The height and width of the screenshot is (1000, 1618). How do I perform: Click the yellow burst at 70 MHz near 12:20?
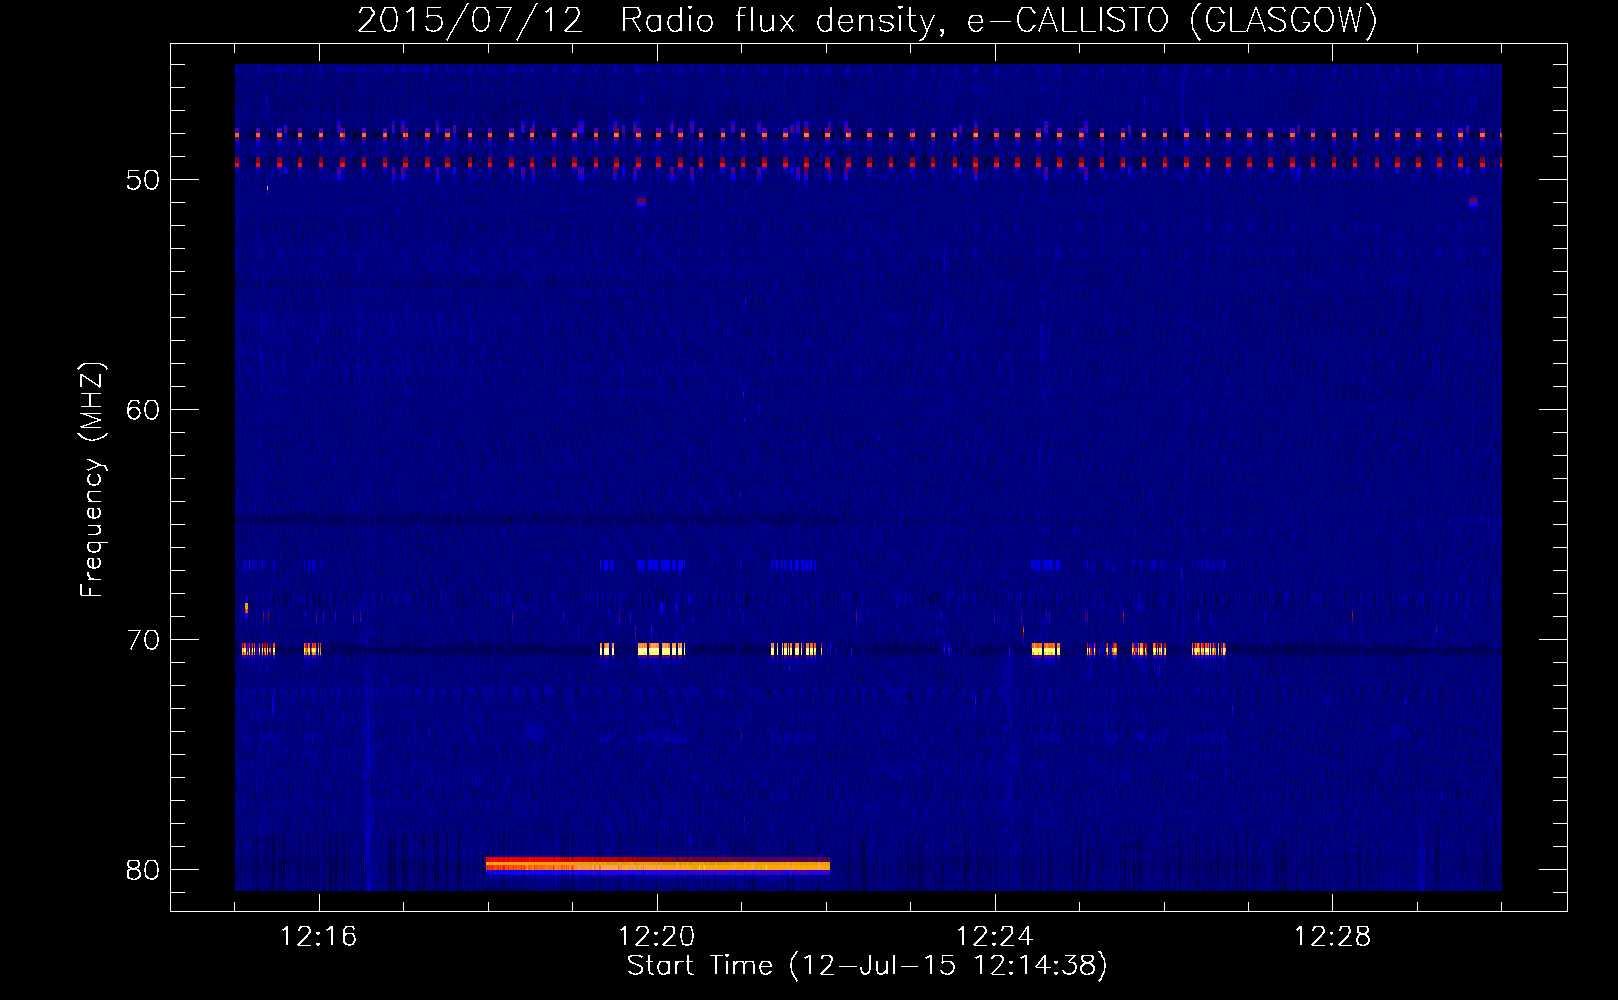(x=661, y=650)
